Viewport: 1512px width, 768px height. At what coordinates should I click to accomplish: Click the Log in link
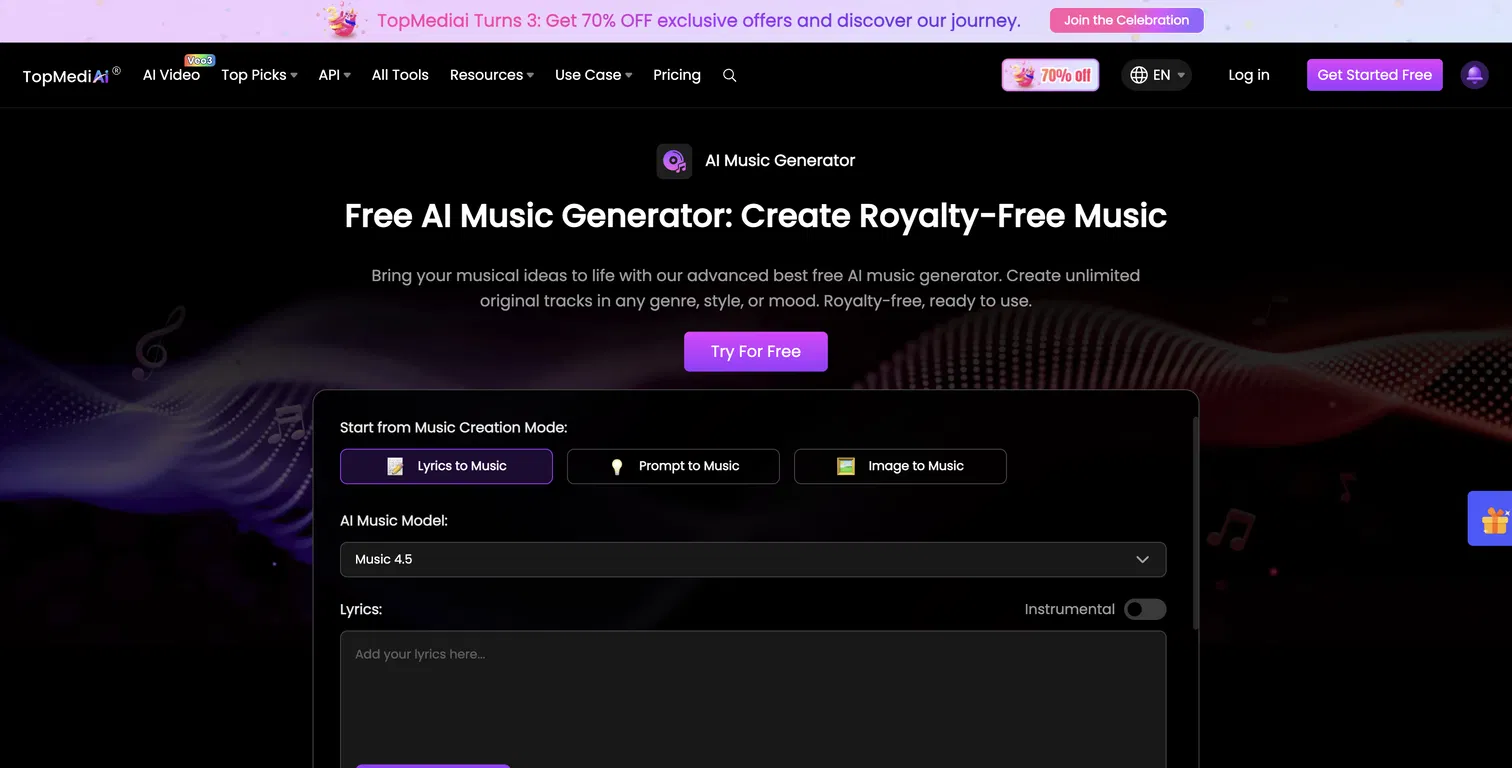coord(1249,75)
